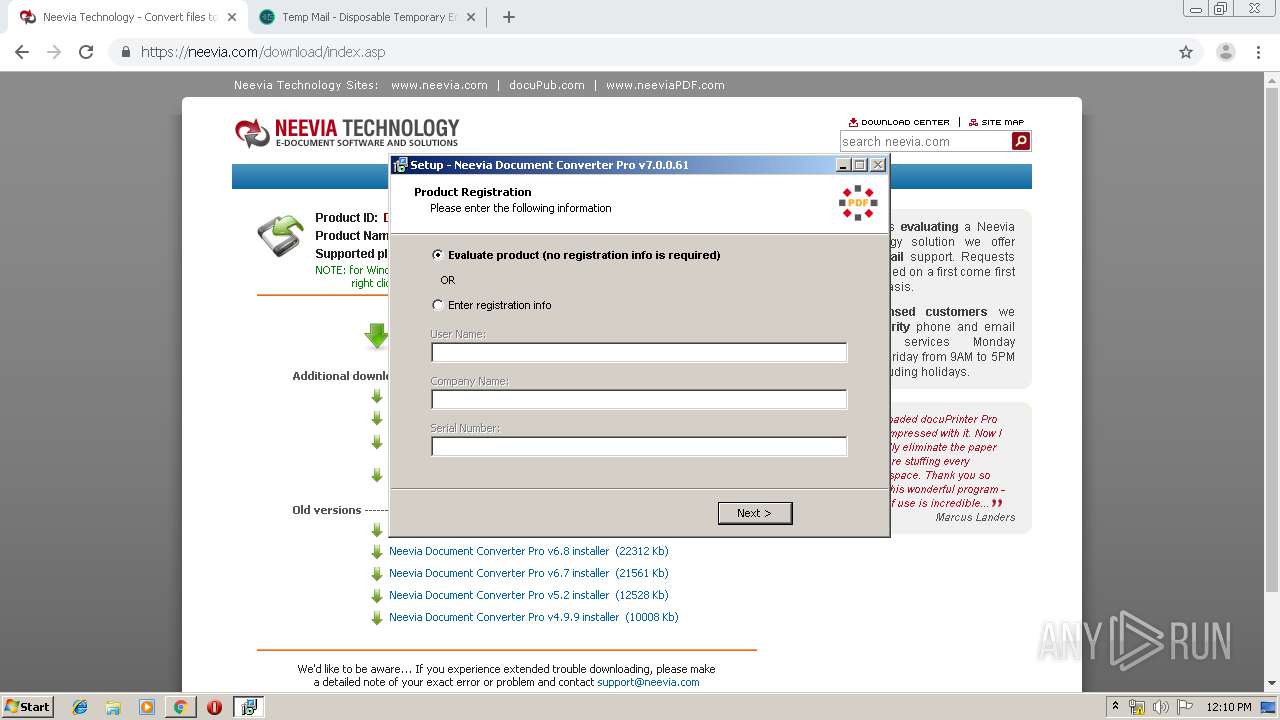Image resolution: width=1280 pixels, height=720 pixels.
Task: Email support@neevia.com link
Action: click(x=648, y=682)
